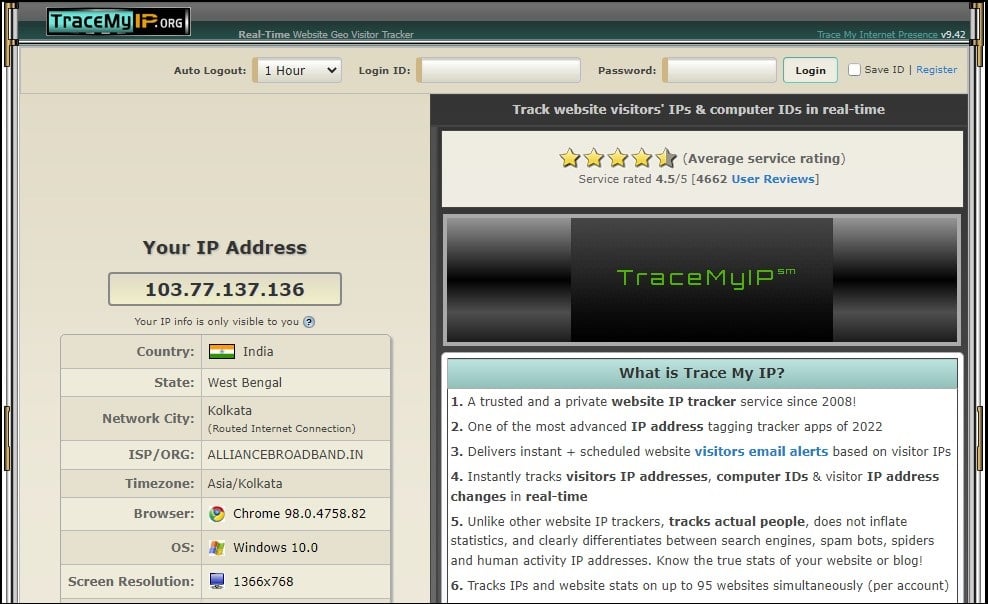
Task: Click the '(Average service rating)' label
Action: [x=764, y=159]
